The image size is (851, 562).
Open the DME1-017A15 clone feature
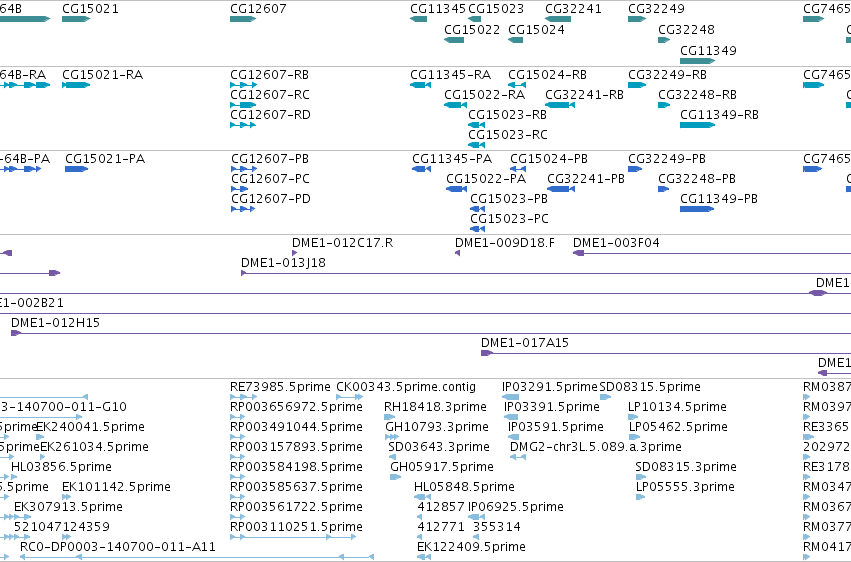[x=666, y=353]
